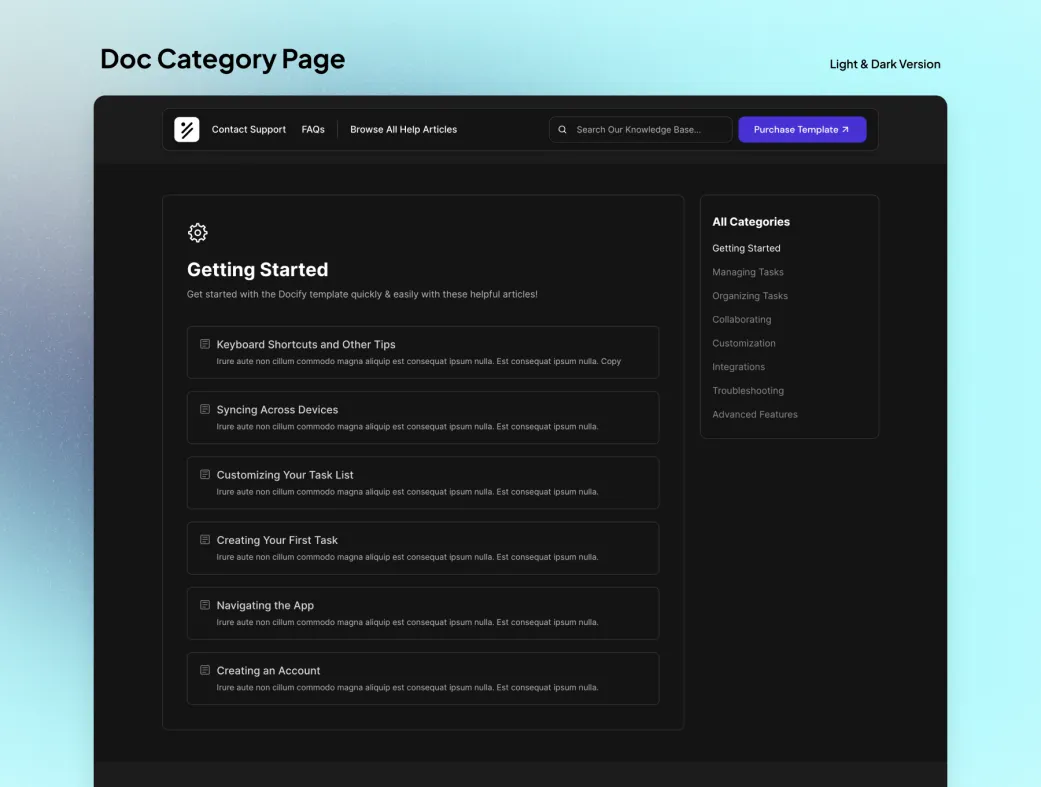Click the Navigating the App document icon
Screen dimensions: 1041x787
click(205, 605)
